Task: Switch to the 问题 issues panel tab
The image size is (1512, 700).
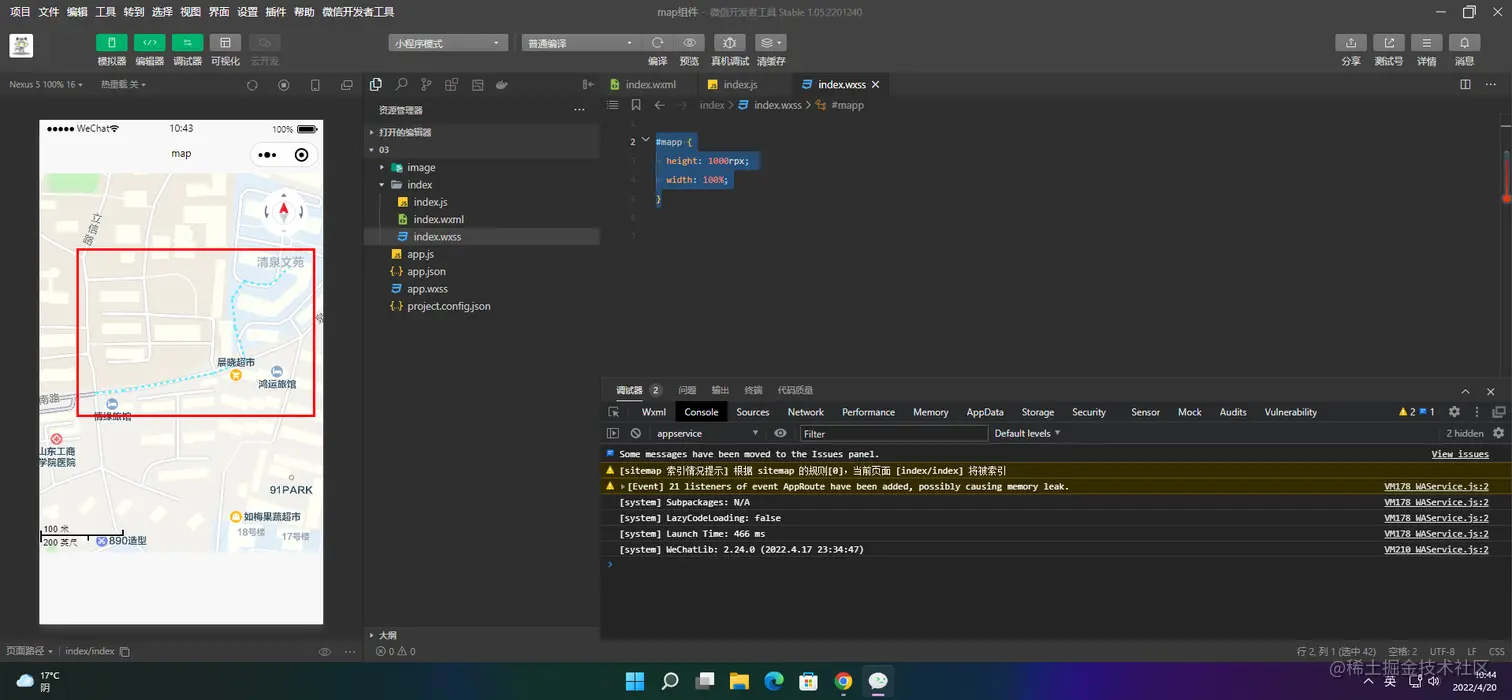Action: pyautogui.click(x=687, y=390)
